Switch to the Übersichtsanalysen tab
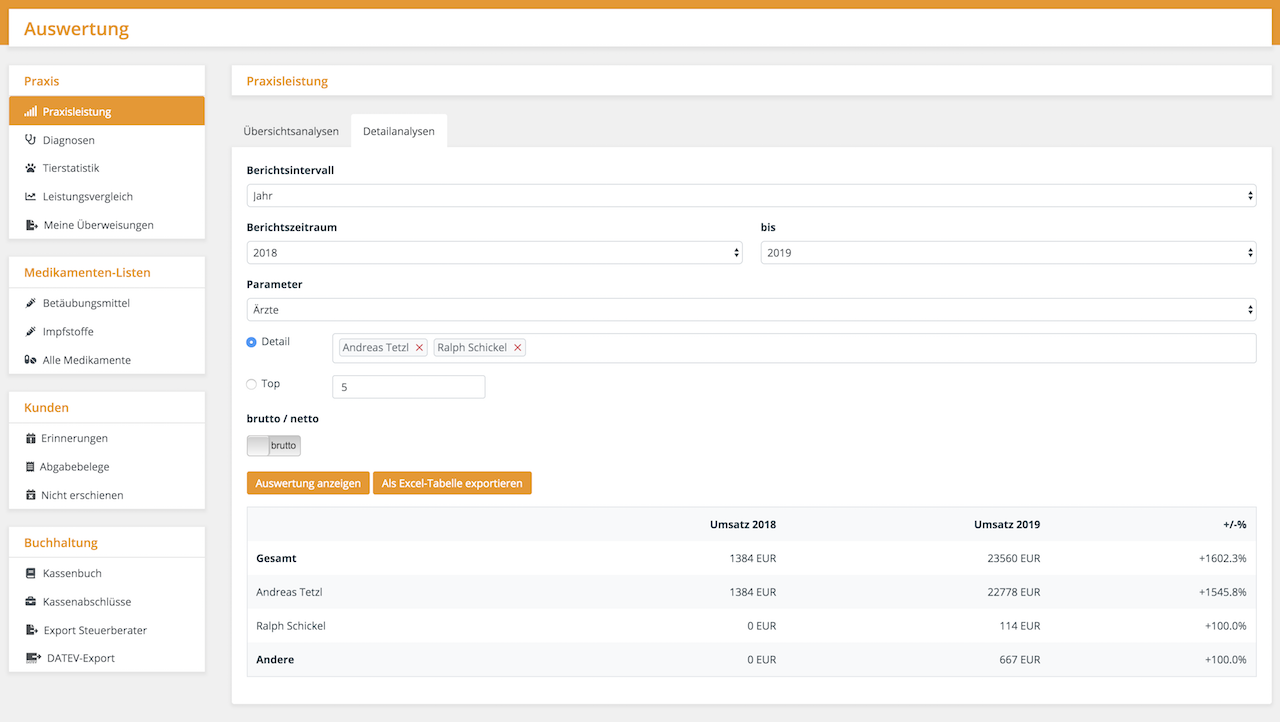The height and width of the screenshot is (722, 1280). (291, 131)
